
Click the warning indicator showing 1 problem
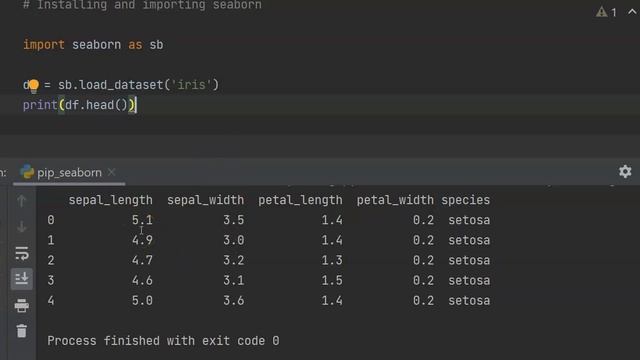coord(606,12)
